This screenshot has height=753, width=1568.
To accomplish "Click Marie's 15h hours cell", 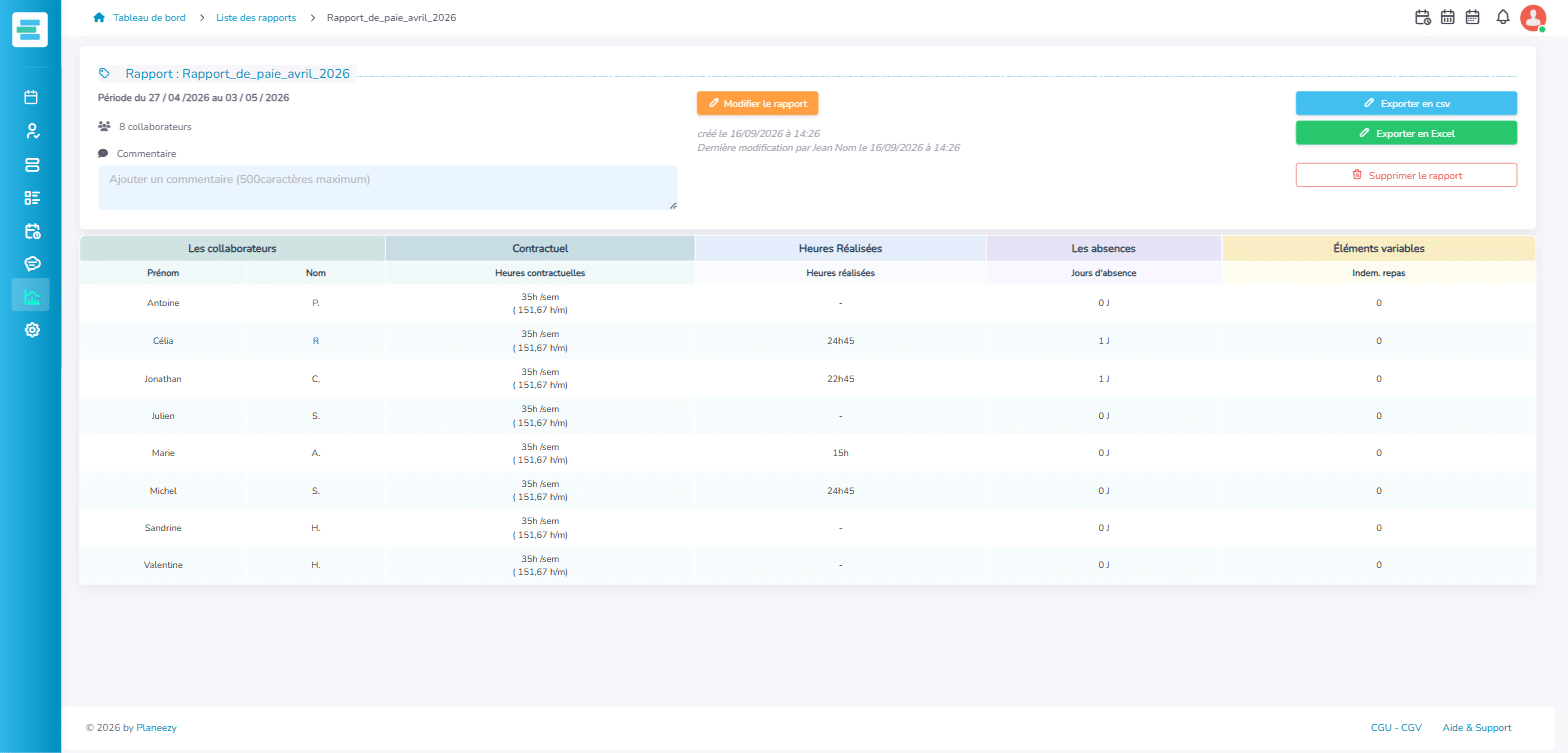I will (x=840, y=453).
